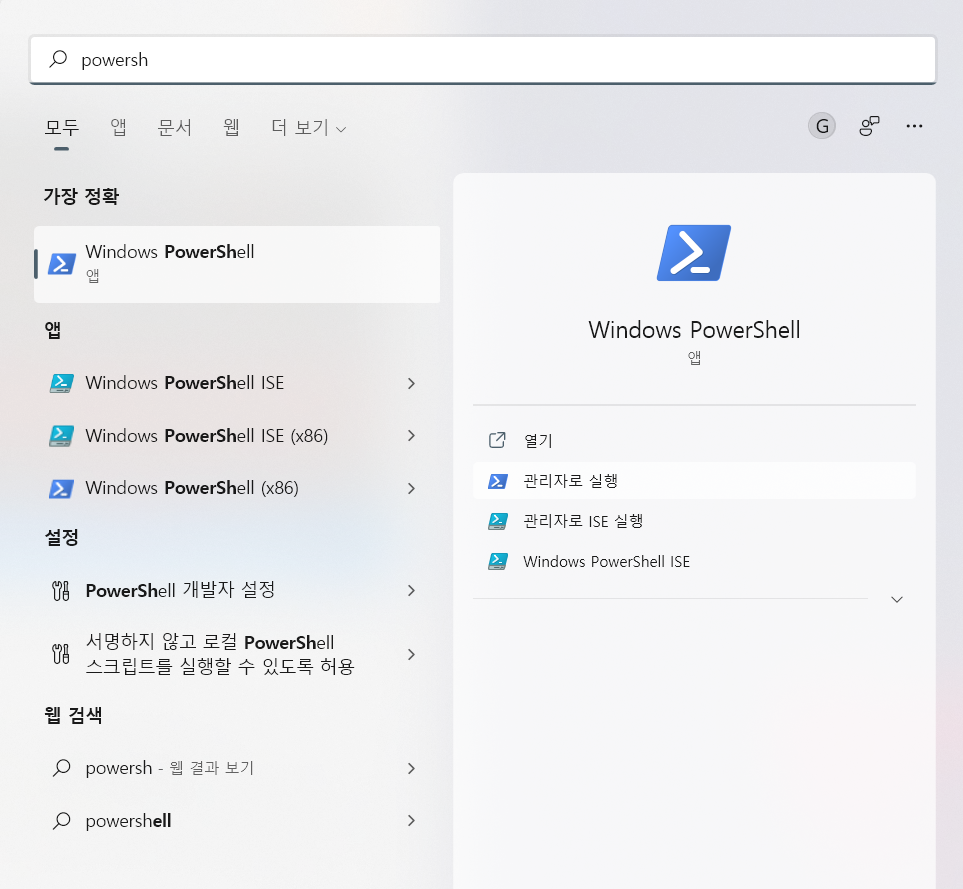
Task: Click Windows PowerShell ISE (x86) icon
Action: pyautogui.click(x=61, y=436)
